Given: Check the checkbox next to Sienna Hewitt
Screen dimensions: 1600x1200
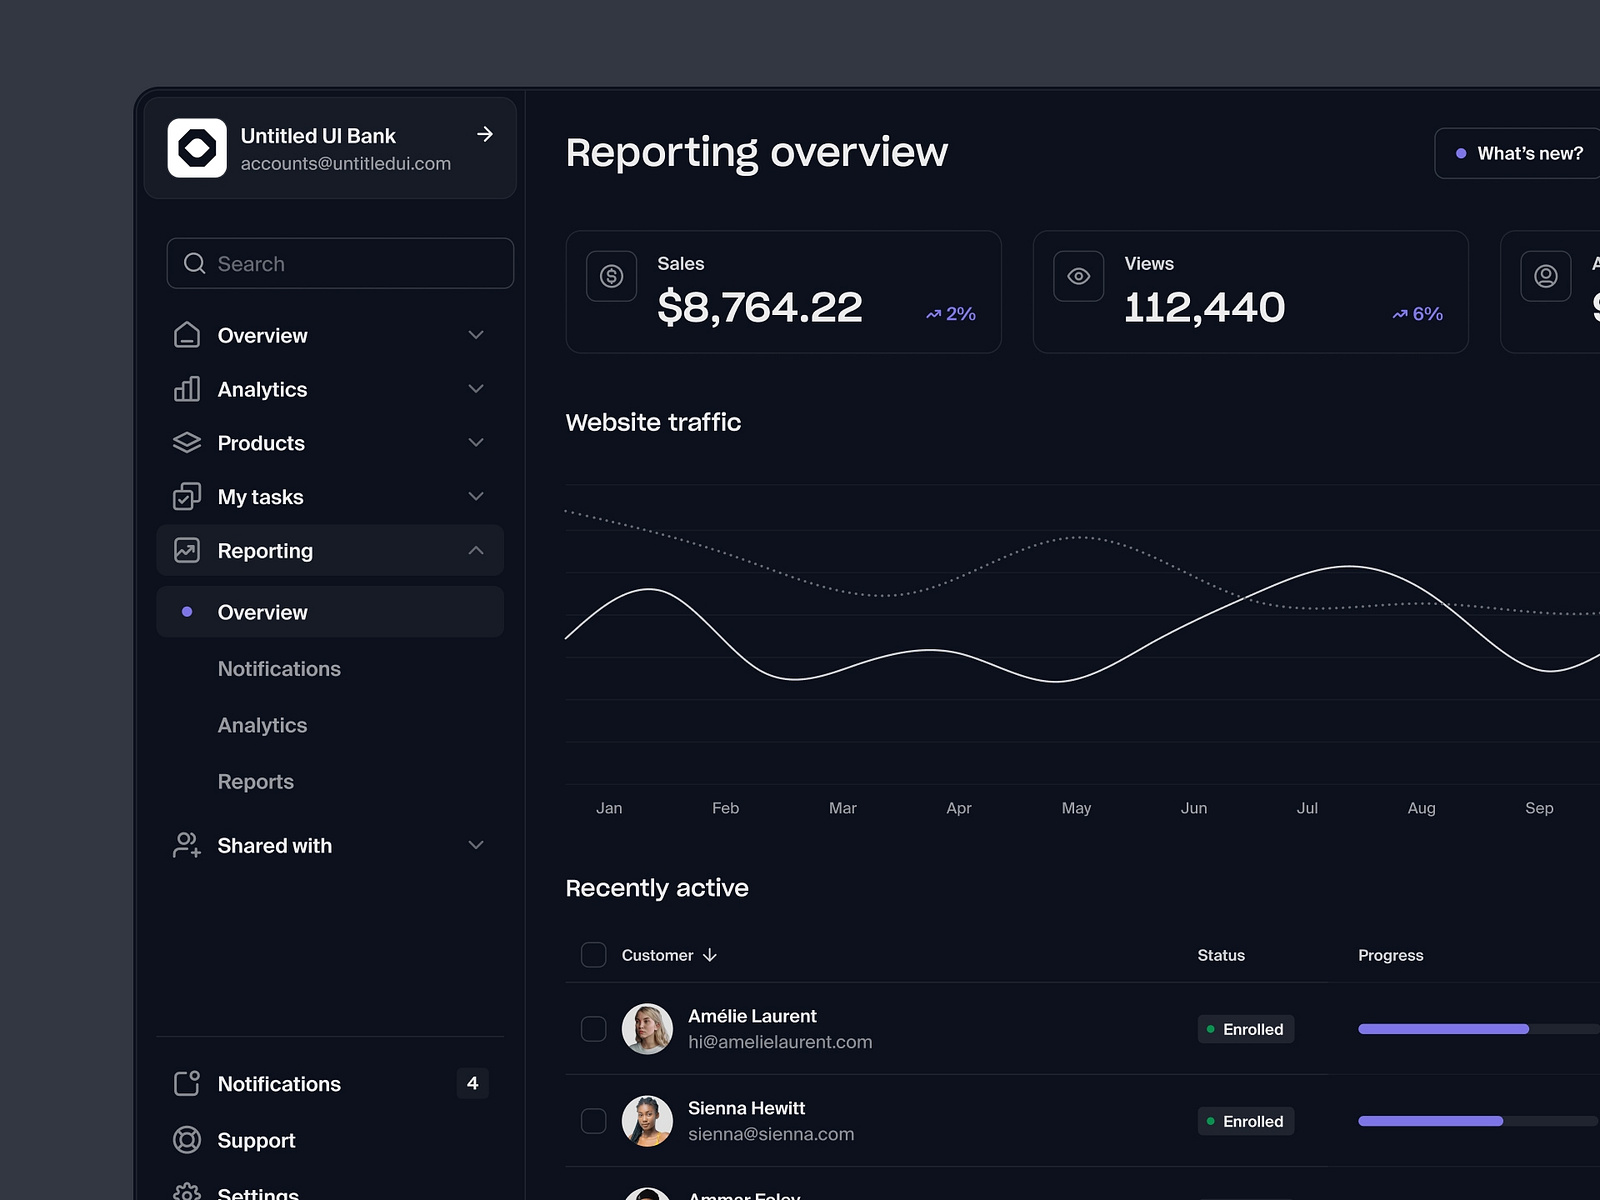Looking at the screenshot, I should pyautogui.click(x=593, y=1121).
